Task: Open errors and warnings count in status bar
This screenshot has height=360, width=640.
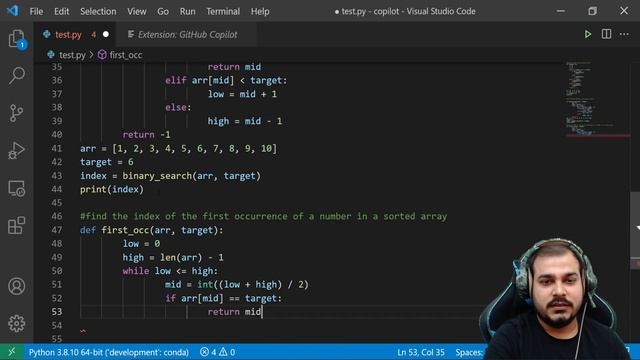Action: [x=217, y=352]
